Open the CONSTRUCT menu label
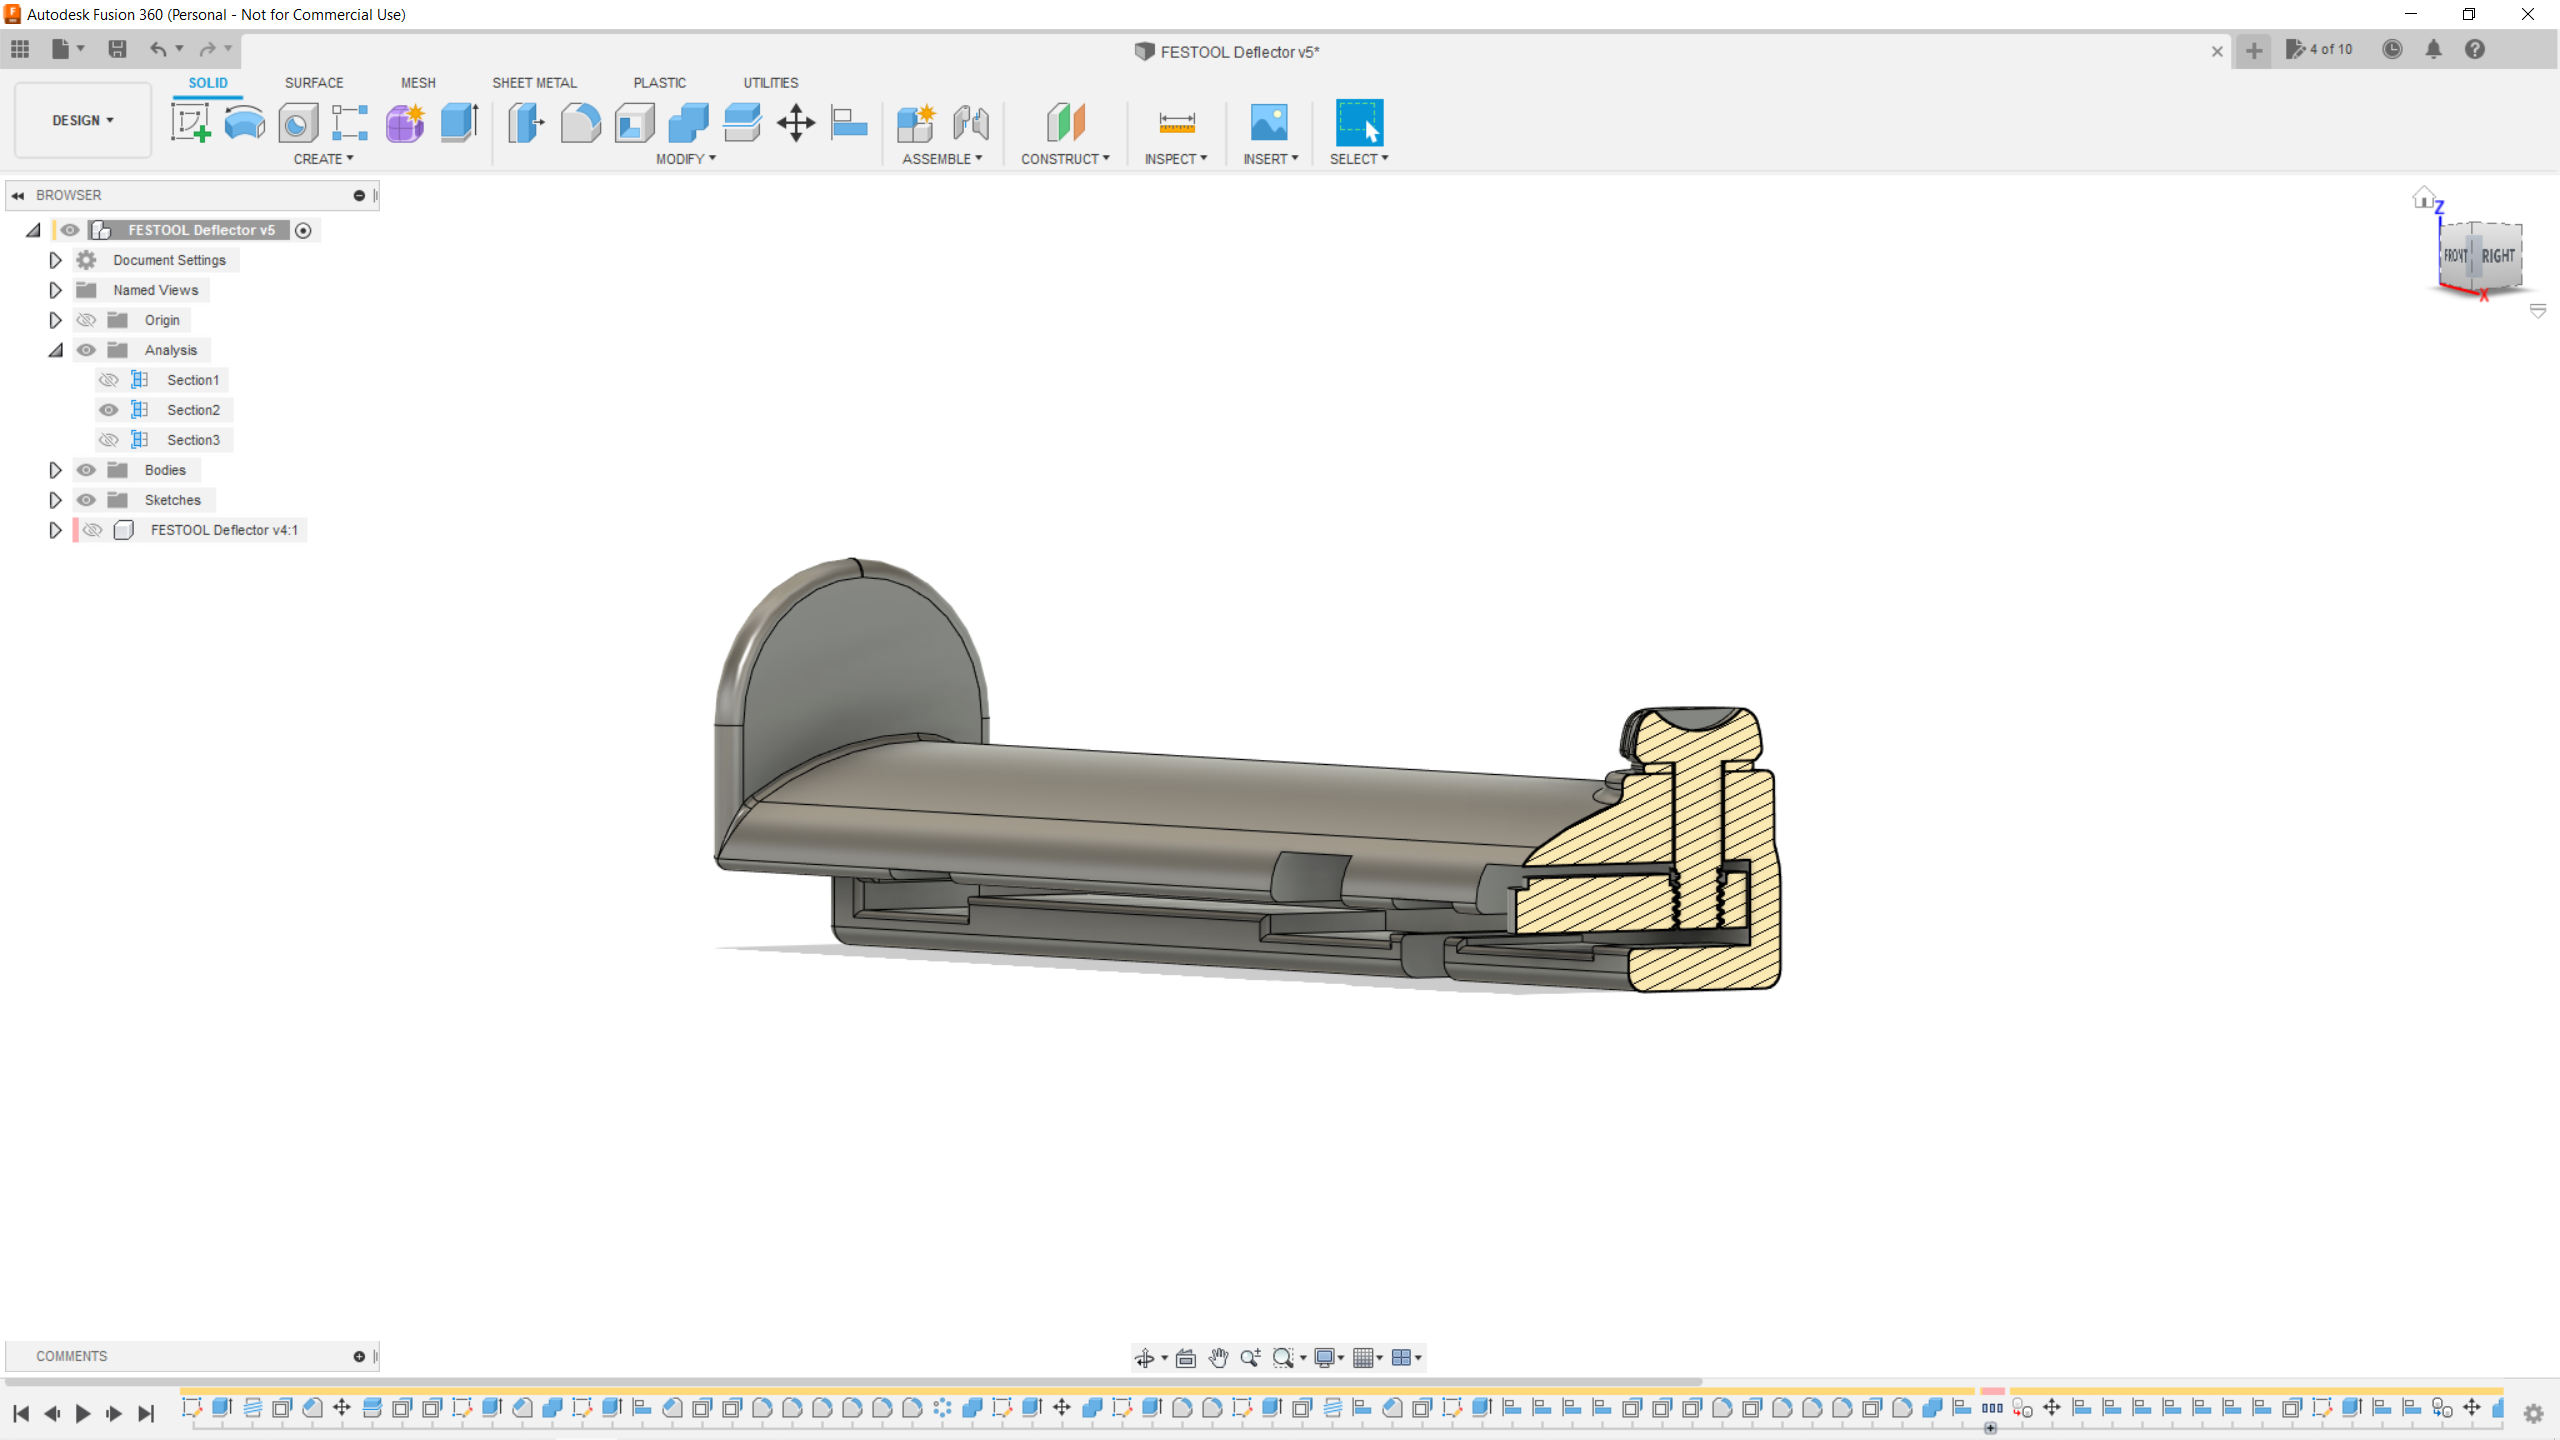Screen dimensions: 2560x1440 (x=1064, y=159)
